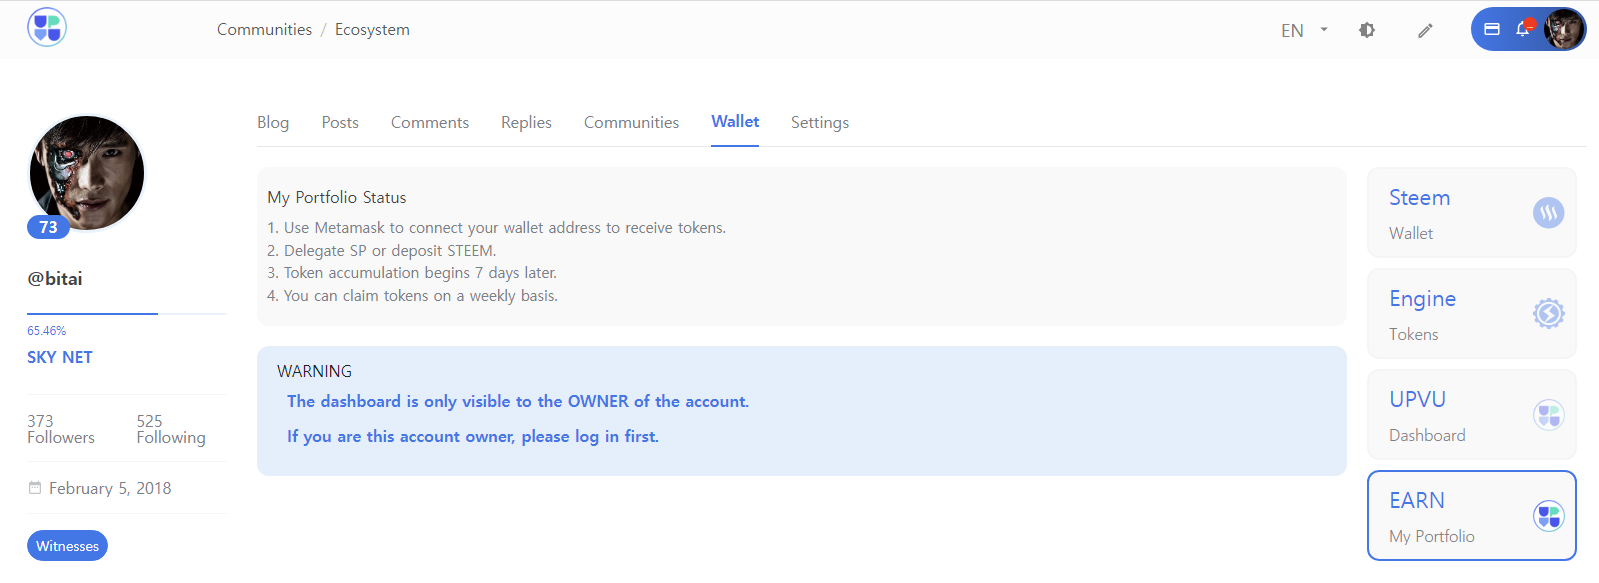Click the 'claim tokens on a weekly basis' line
Image resolution: width=1599 pixels, height=583 pixels.
412,296
